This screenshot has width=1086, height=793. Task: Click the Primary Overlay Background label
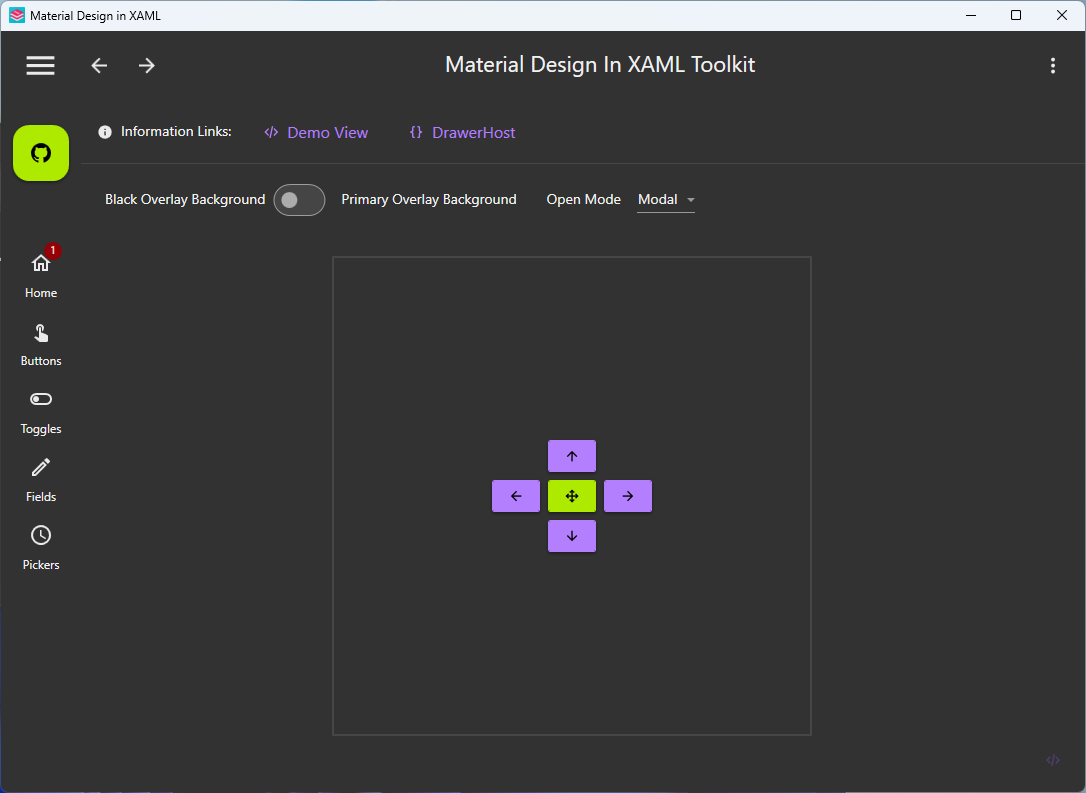[429, 199]
